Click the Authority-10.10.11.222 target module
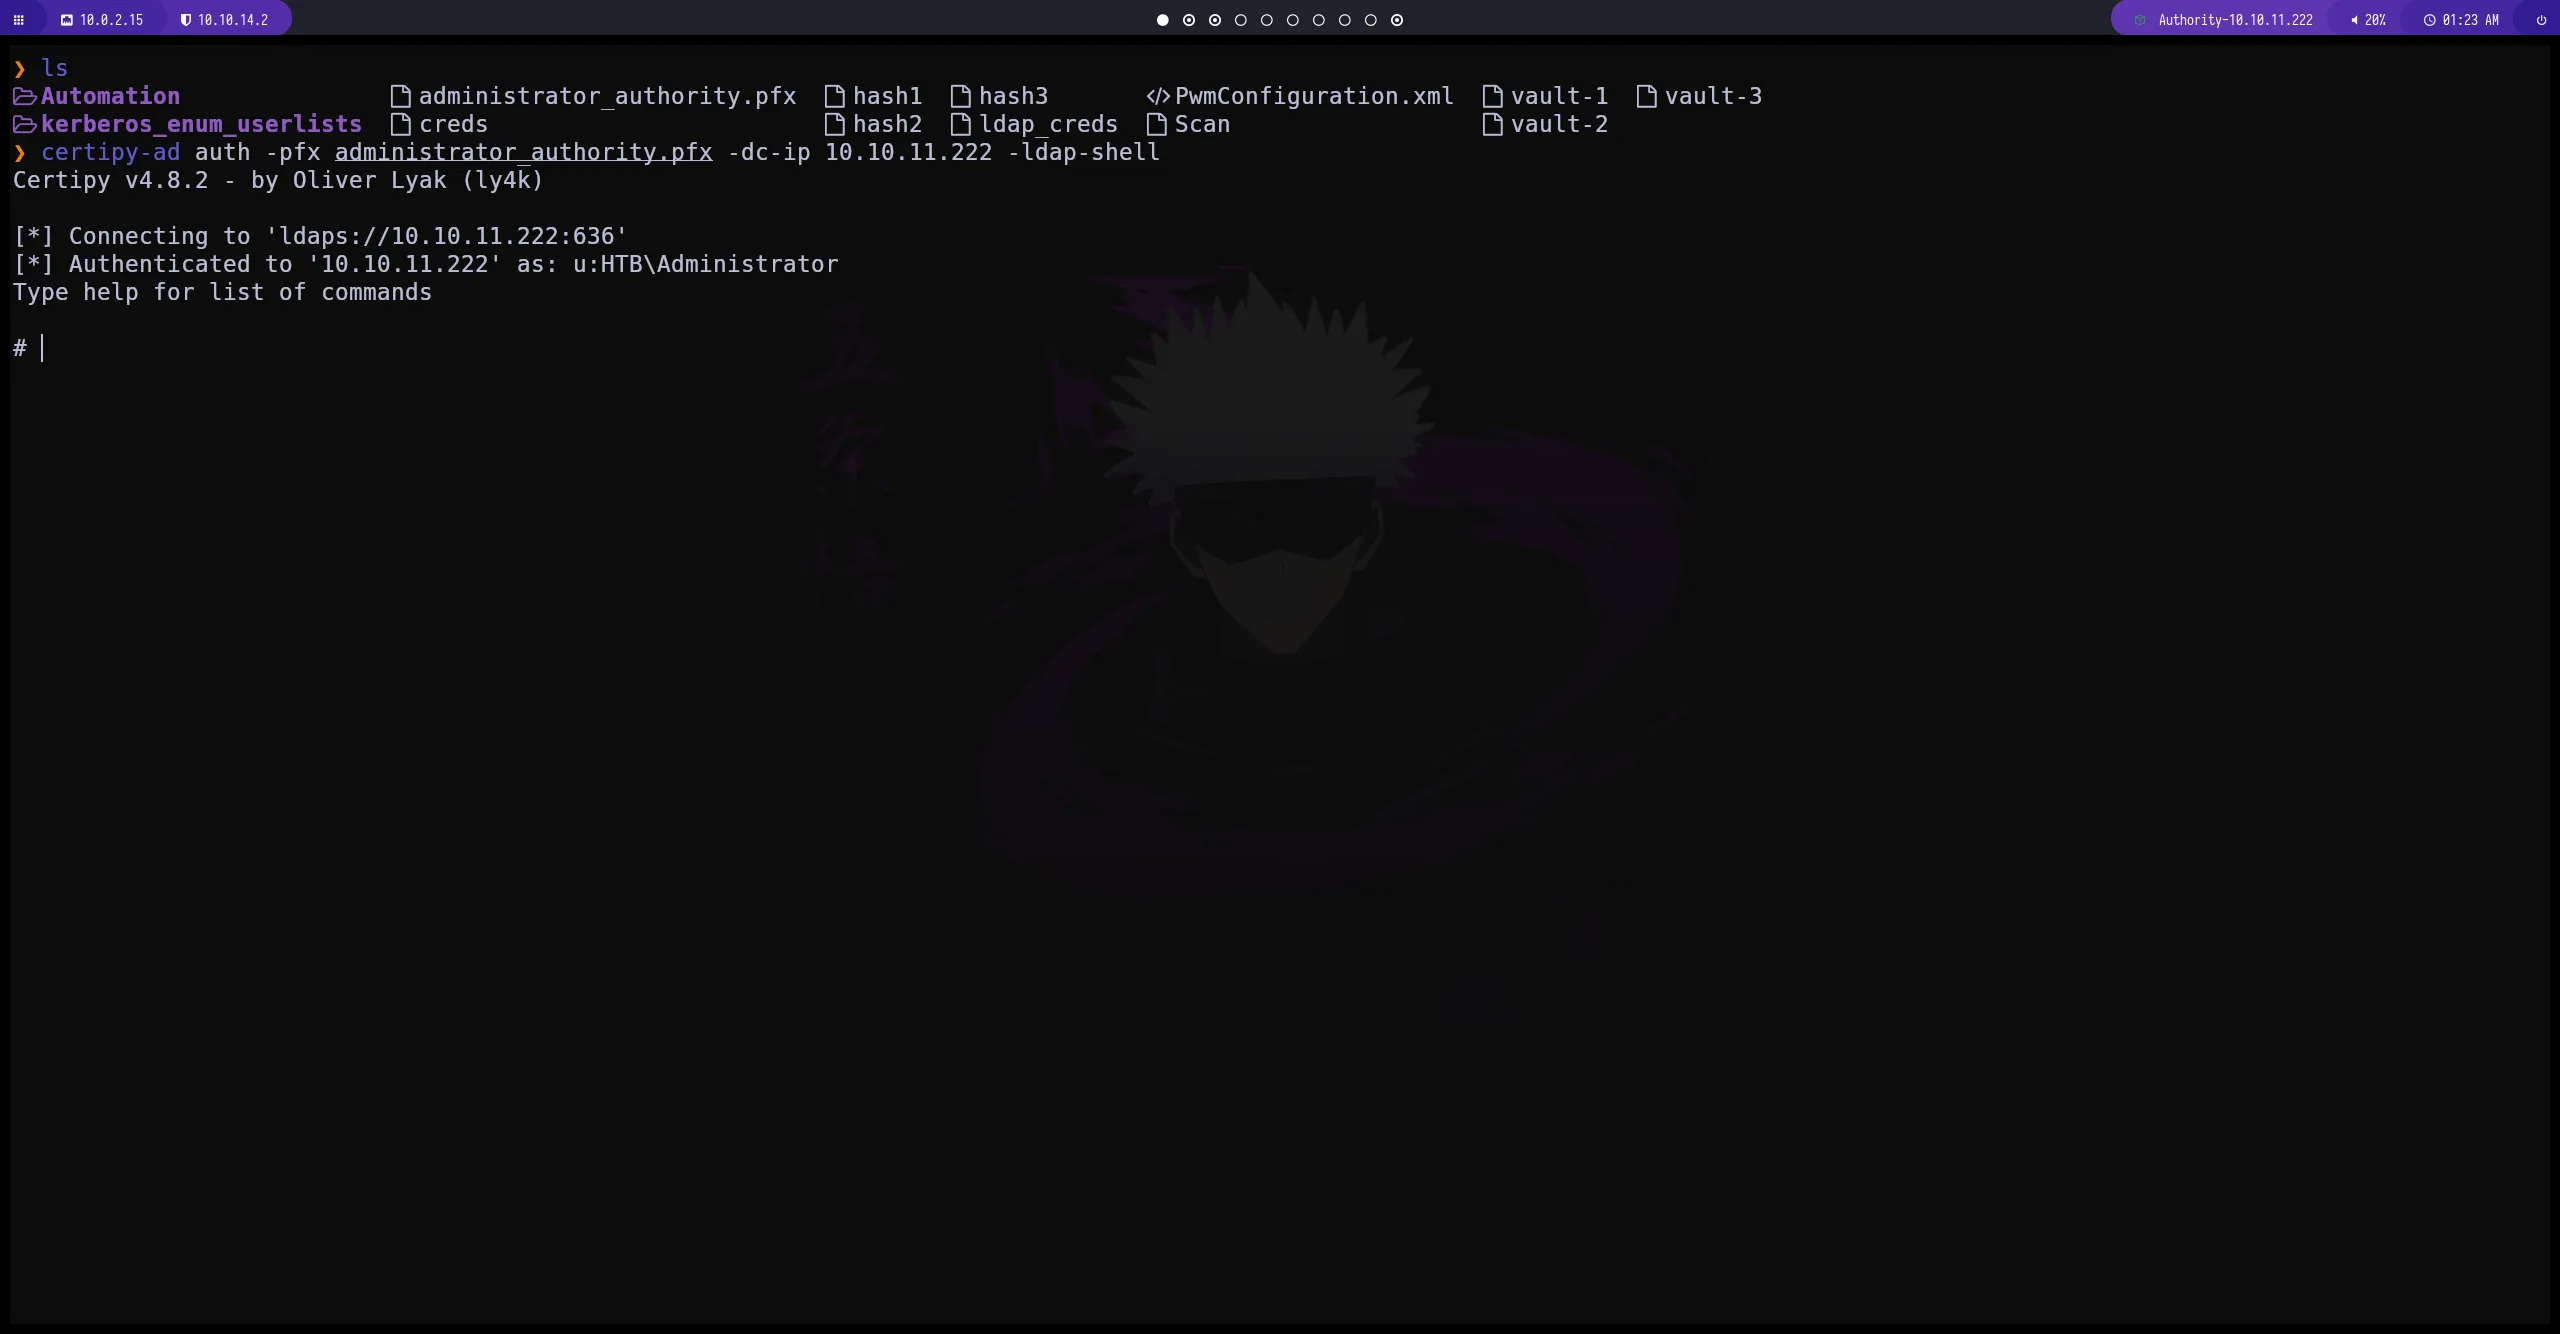 click(2224, 20)
